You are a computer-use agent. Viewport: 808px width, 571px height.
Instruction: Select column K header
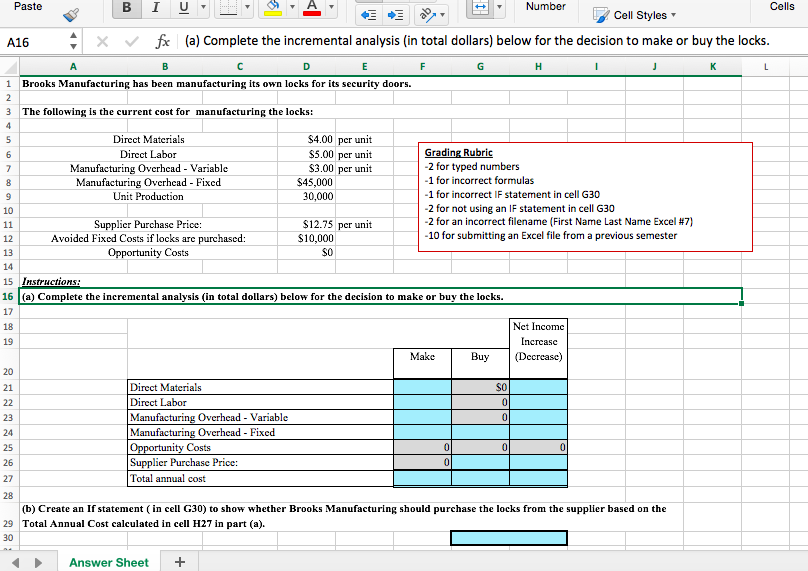click(x=713, y=66)
